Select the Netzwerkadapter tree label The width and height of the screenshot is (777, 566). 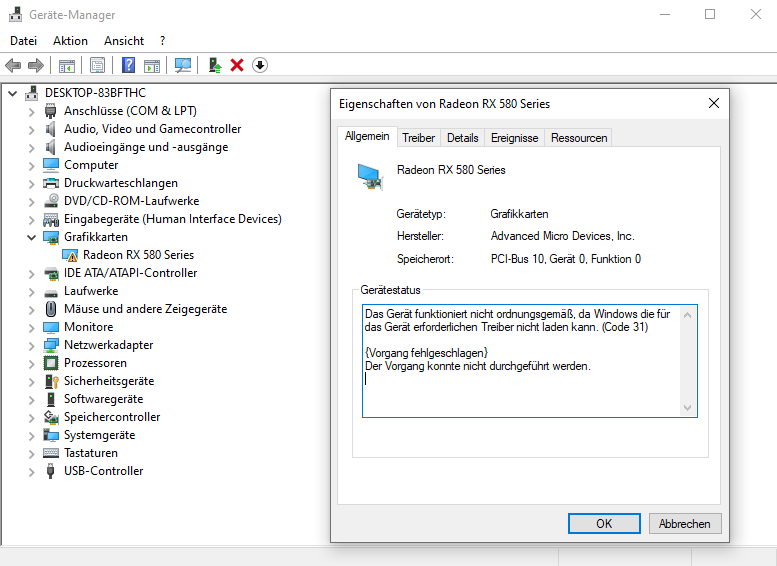(x=109, y=345)
